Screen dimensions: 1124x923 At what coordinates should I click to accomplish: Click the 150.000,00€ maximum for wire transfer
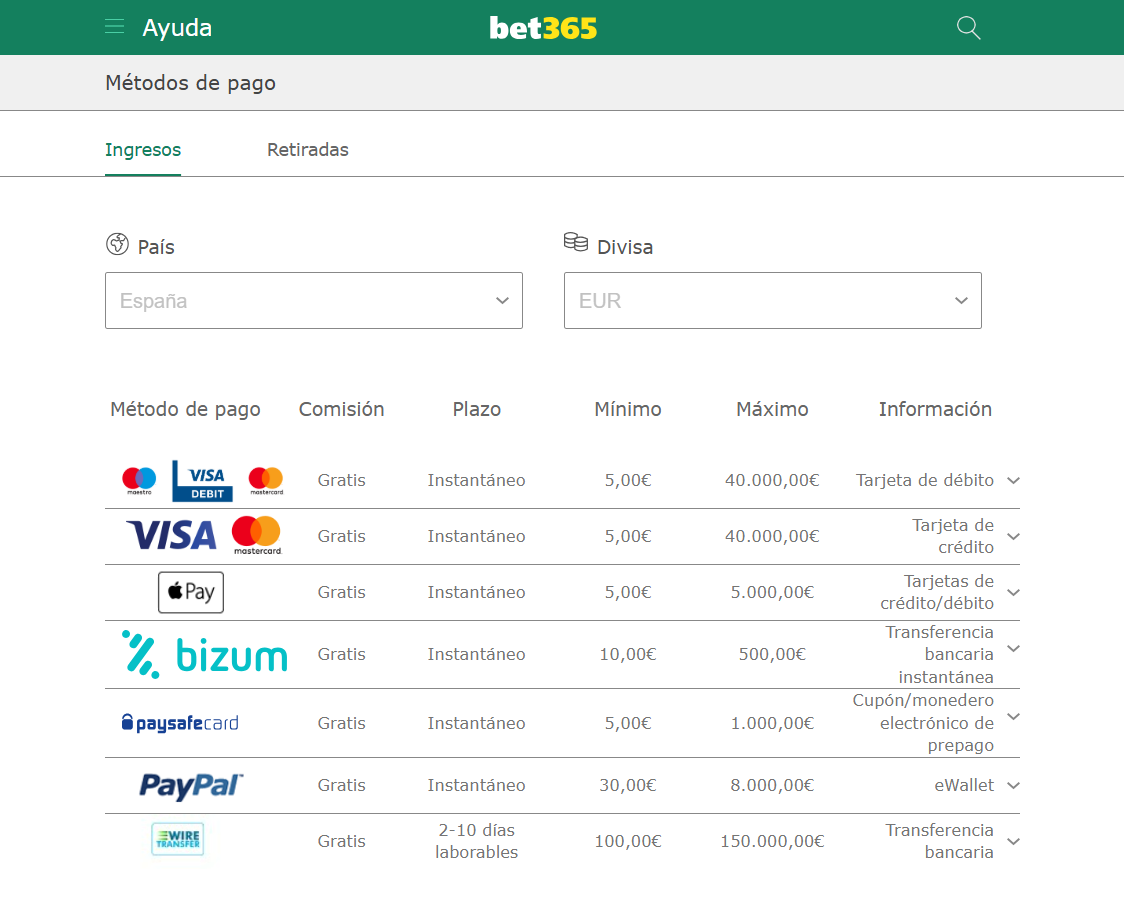[x=772, y=841]
